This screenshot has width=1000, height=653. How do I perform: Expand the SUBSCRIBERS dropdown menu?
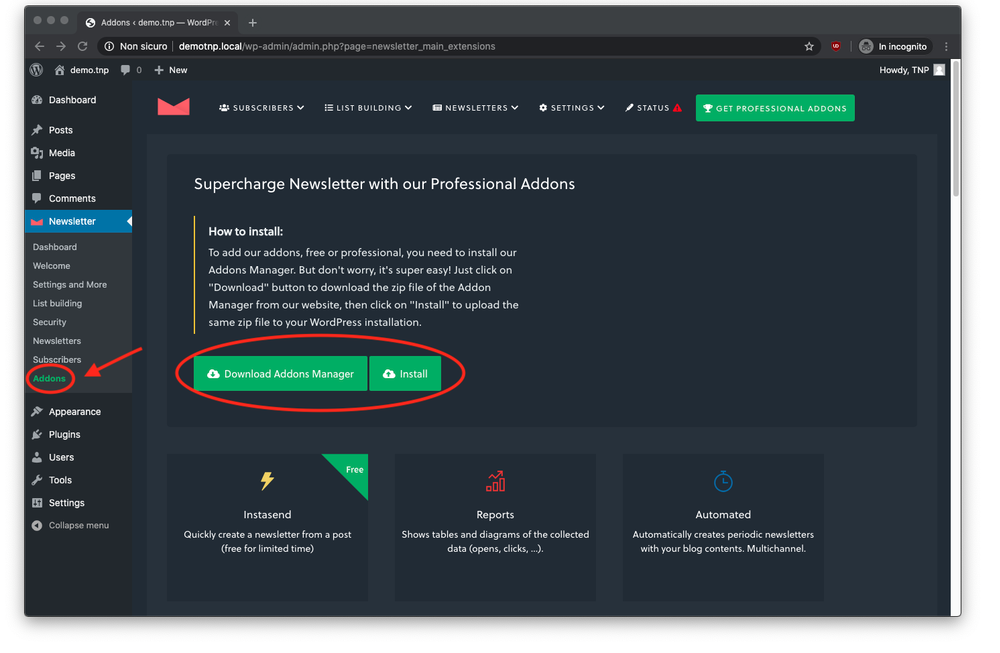coord(261,108)
